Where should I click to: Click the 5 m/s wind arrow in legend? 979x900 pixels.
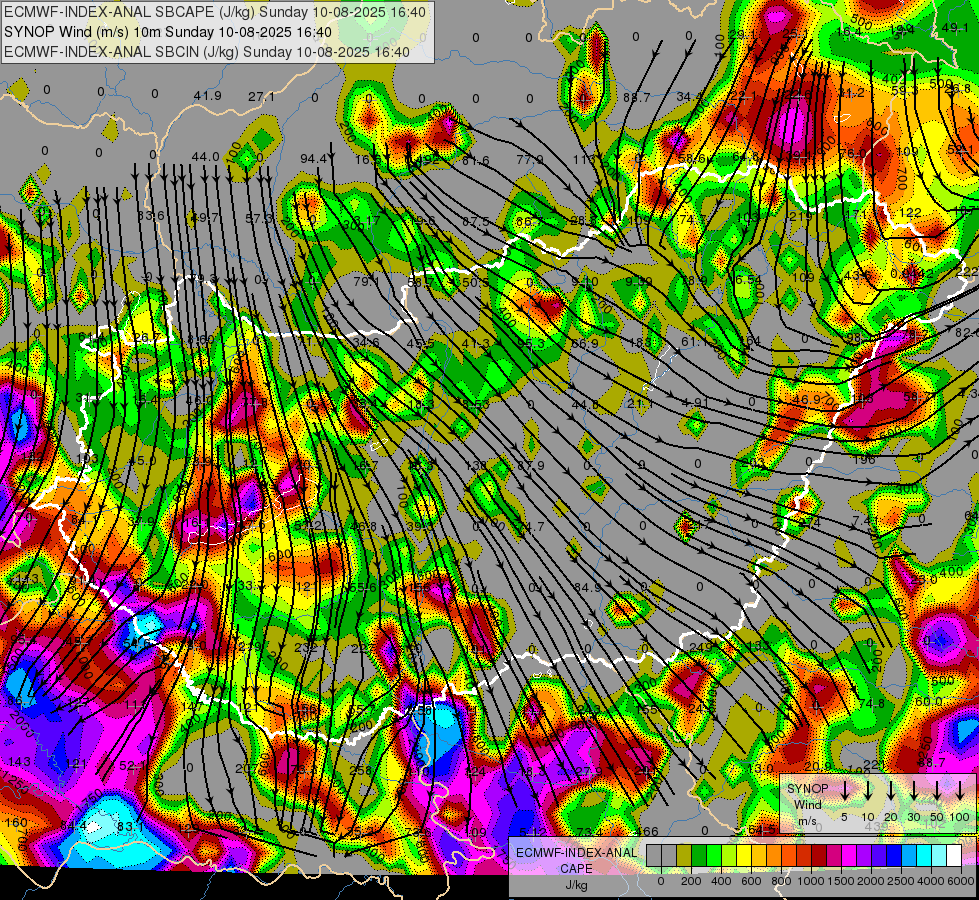tap(845, 791)
